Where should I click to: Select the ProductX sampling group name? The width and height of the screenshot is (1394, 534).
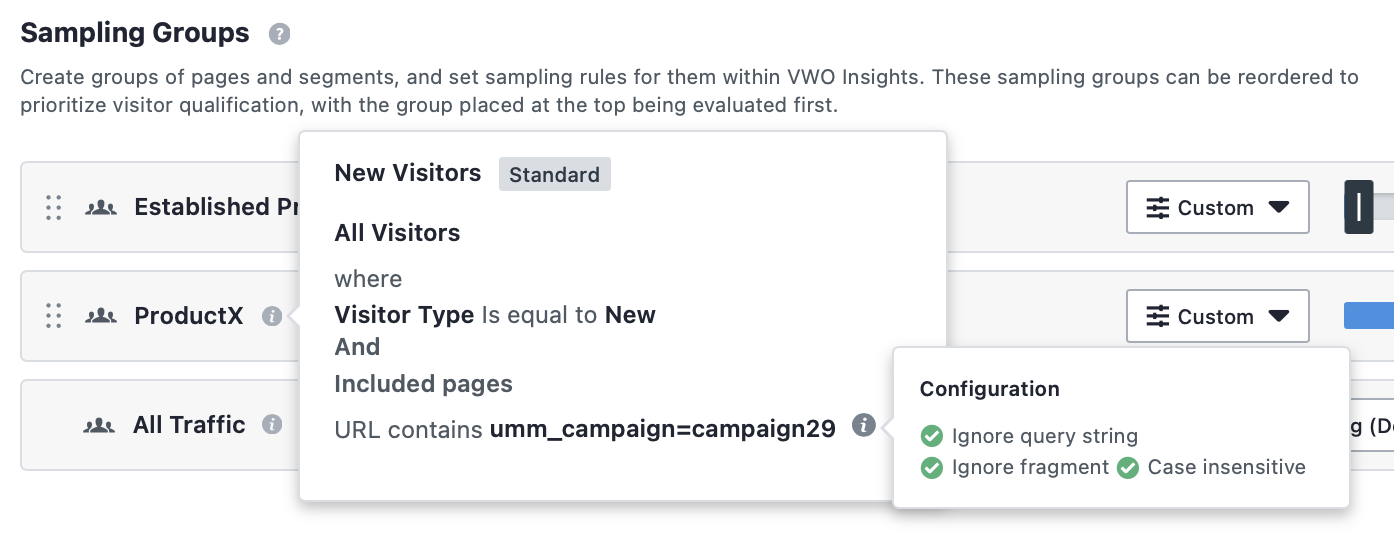pos(189,316)
